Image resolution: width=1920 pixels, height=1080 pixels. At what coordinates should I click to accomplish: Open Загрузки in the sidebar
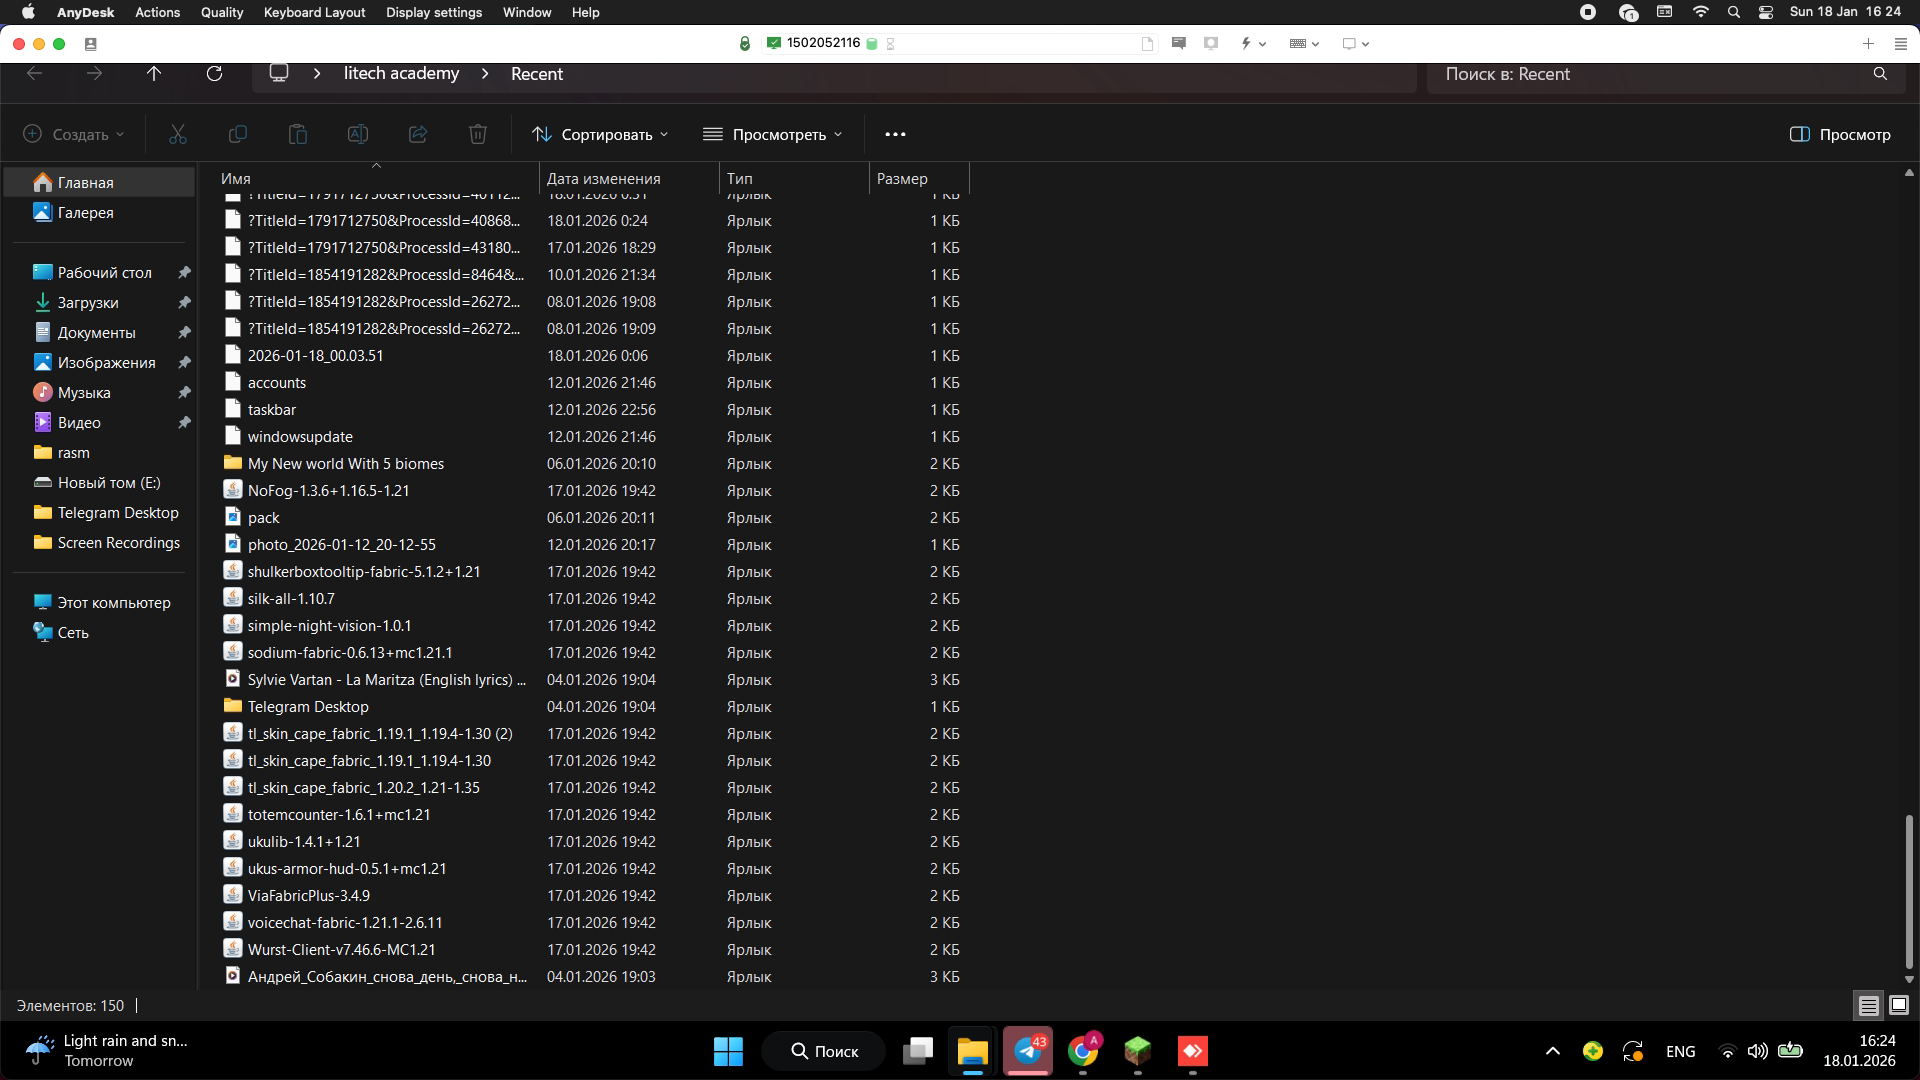click(88, 302)
